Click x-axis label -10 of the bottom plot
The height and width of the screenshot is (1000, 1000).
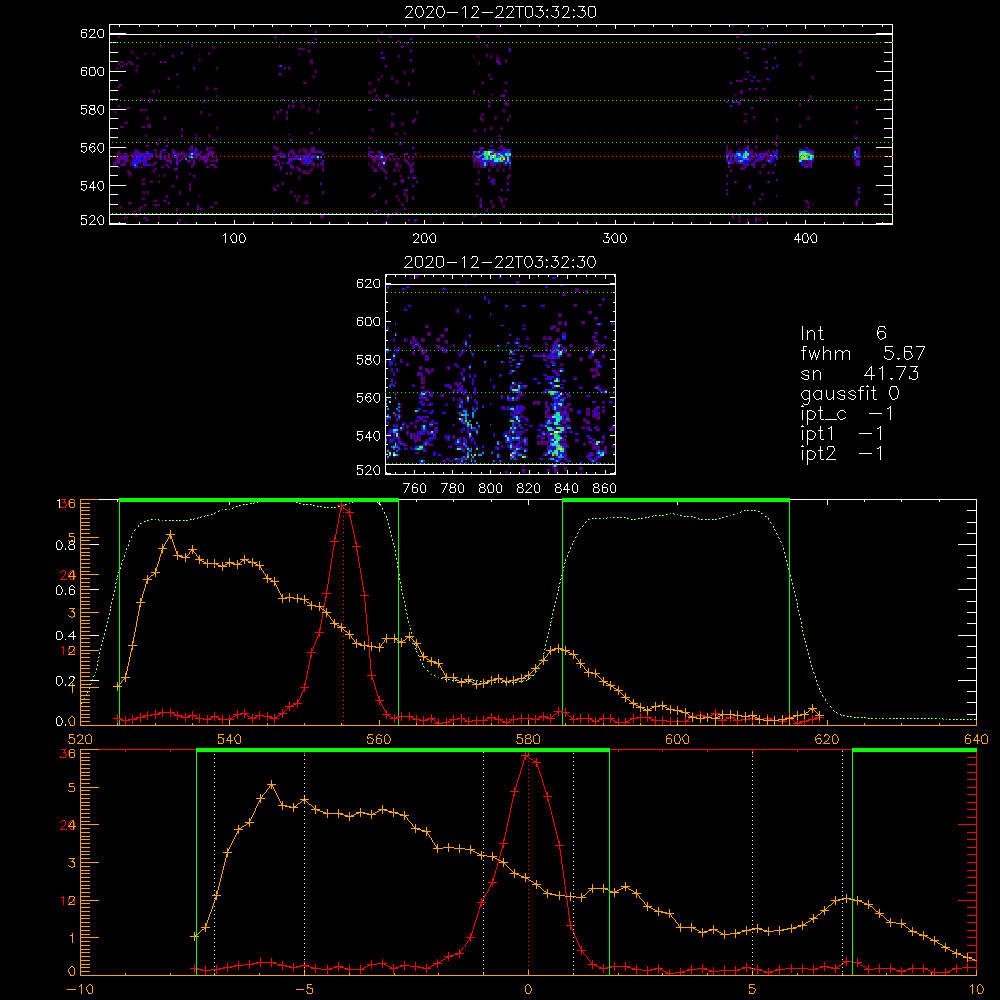tap(80, 990)
